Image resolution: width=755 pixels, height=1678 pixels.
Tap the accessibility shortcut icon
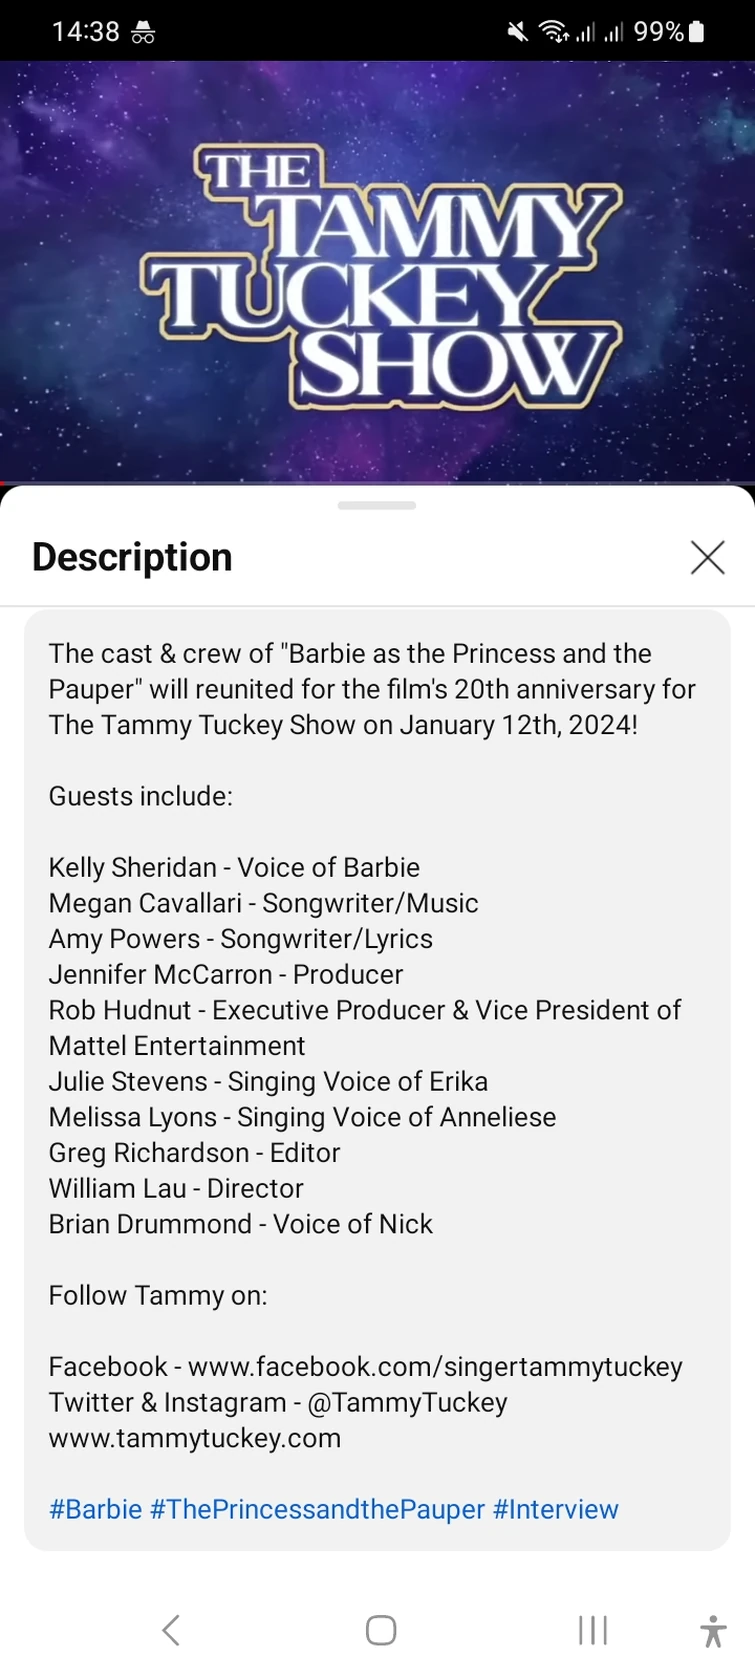712,1630
